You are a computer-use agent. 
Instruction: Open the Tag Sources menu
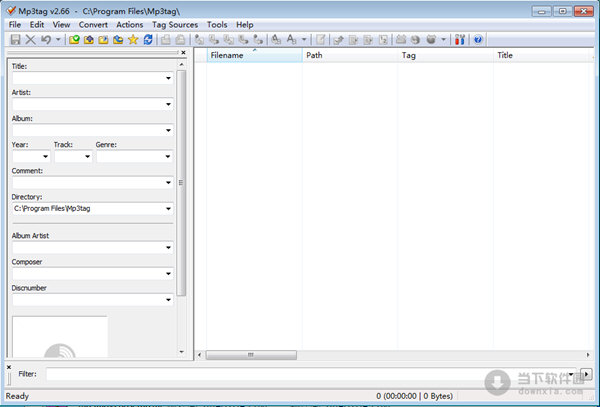[x=175, y=25]
